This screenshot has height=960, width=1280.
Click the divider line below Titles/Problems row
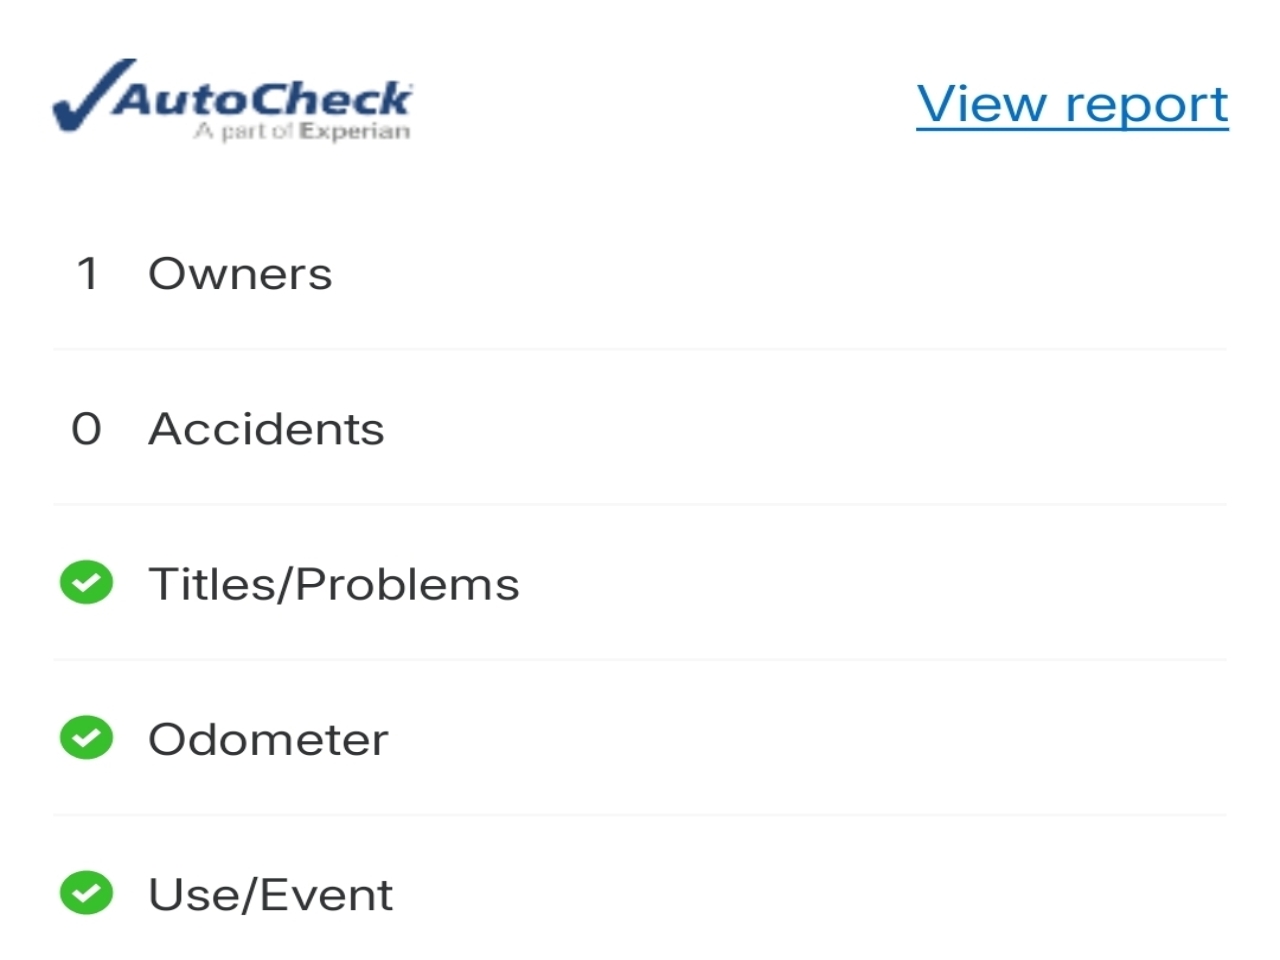click(x=640, y=660)
